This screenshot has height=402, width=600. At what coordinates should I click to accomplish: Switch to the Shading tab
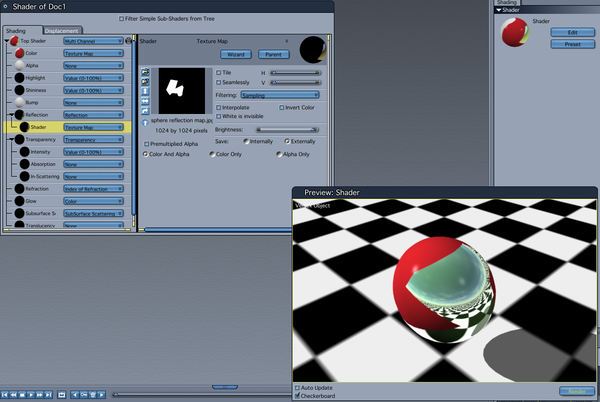21,31
